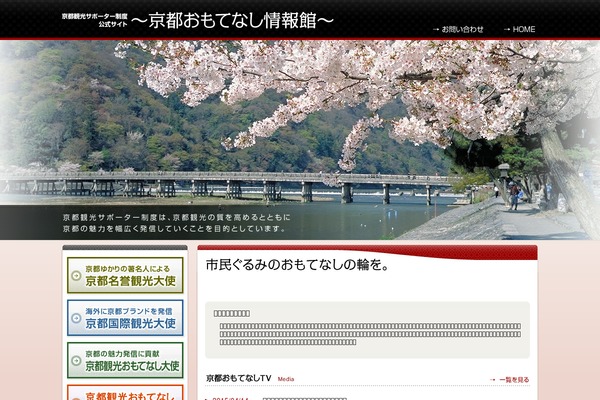Click the arrow icon on 京都名誉観光大使 banner
The width and height of the screenshot is (600, 400).
coord(76,276)
